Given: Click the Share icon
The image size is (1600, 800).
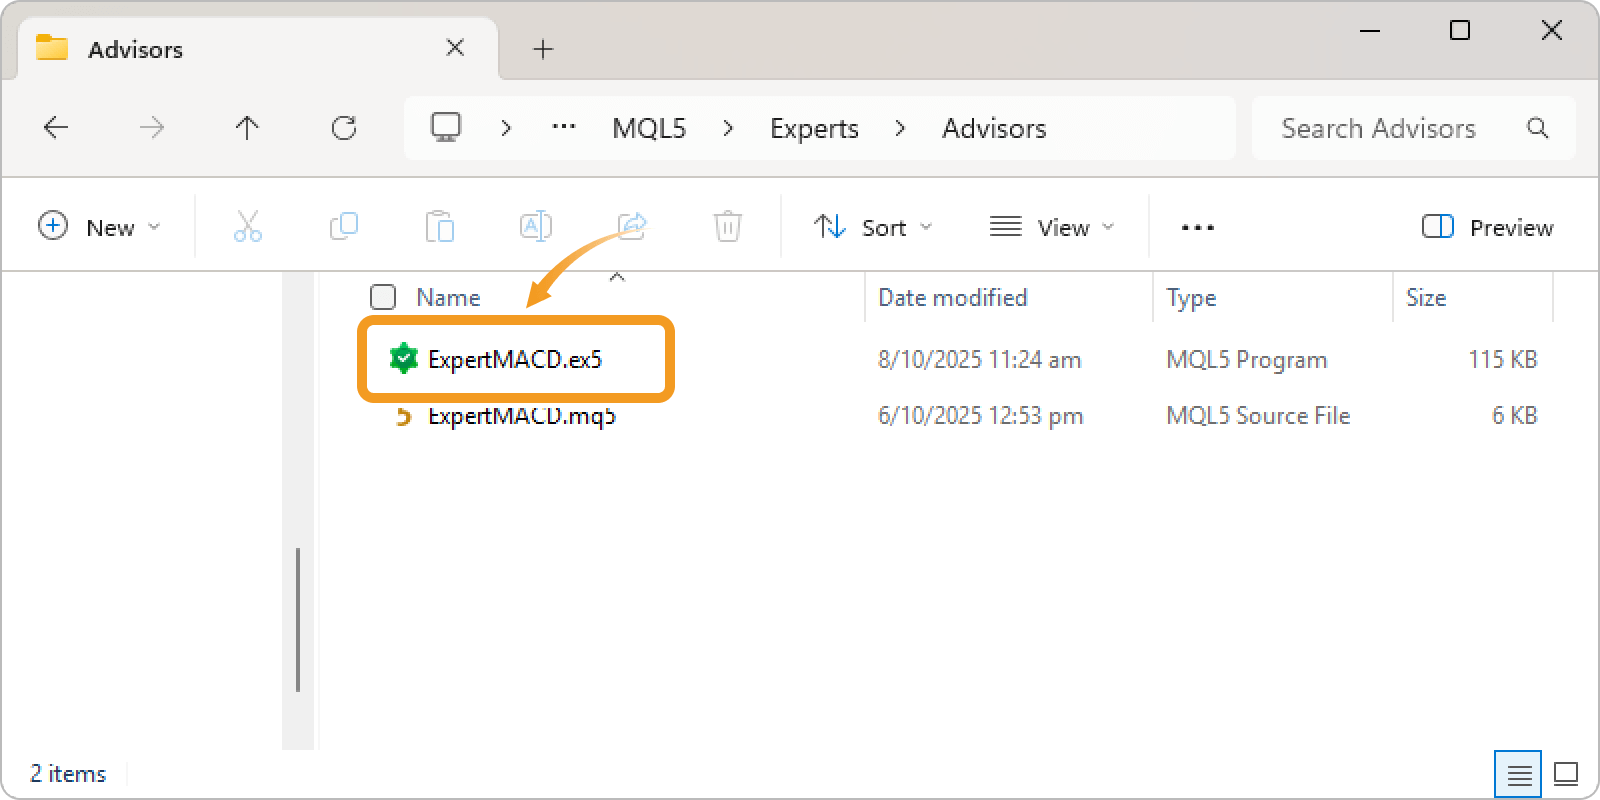Looking at the screenshot, I should pos(632,227).
